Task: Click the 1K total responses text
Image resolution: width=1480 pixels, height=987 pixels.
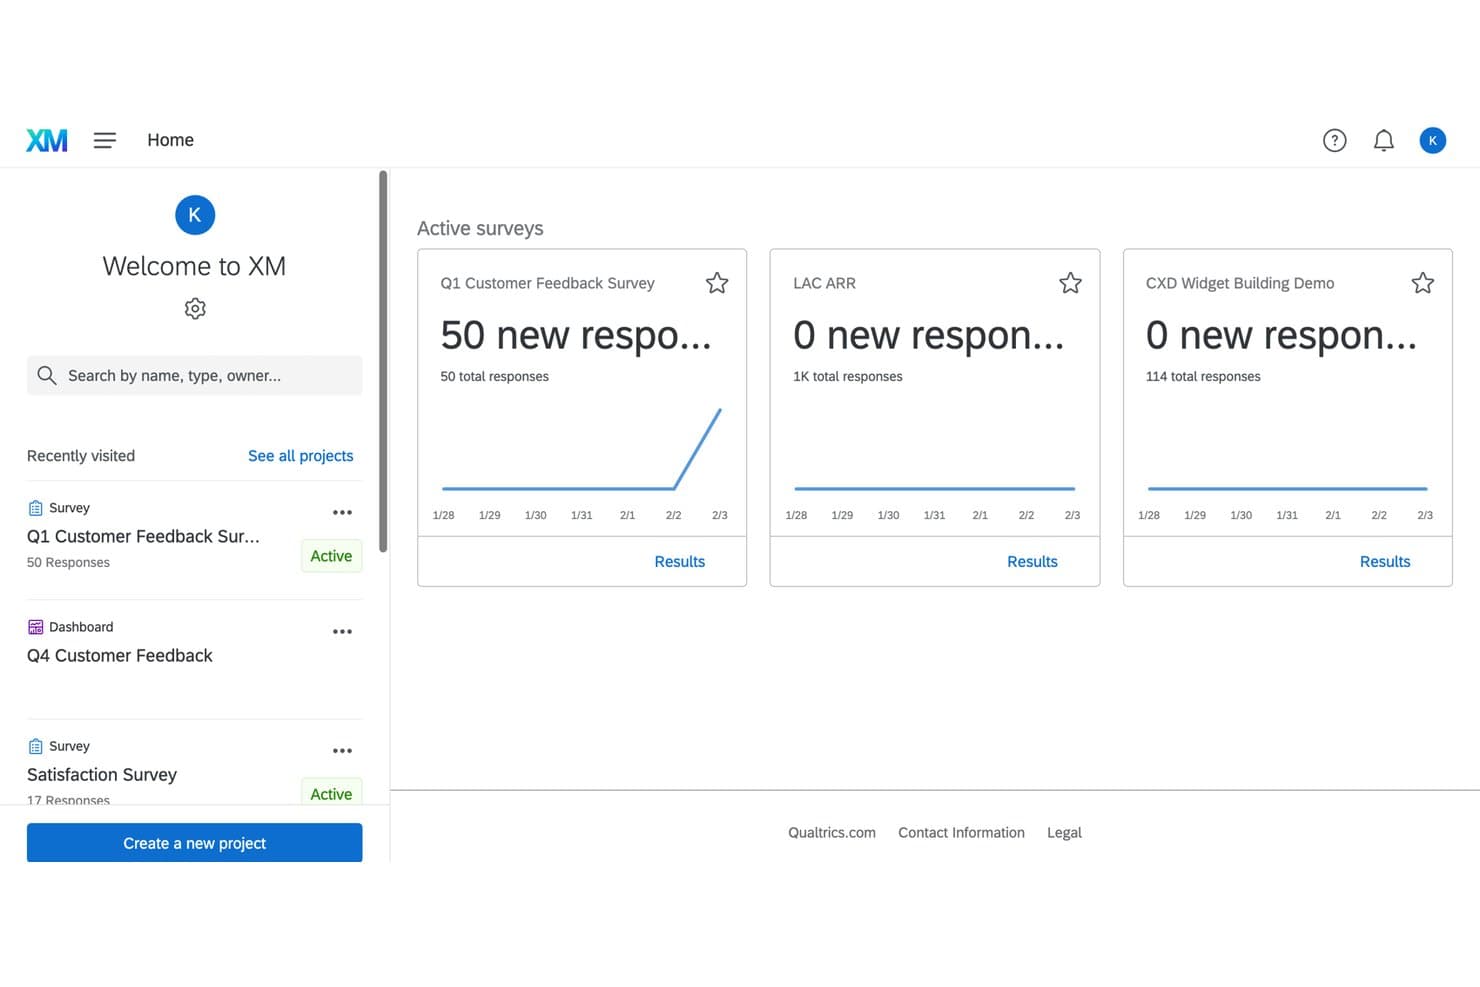Action: [x=847, y=376]
